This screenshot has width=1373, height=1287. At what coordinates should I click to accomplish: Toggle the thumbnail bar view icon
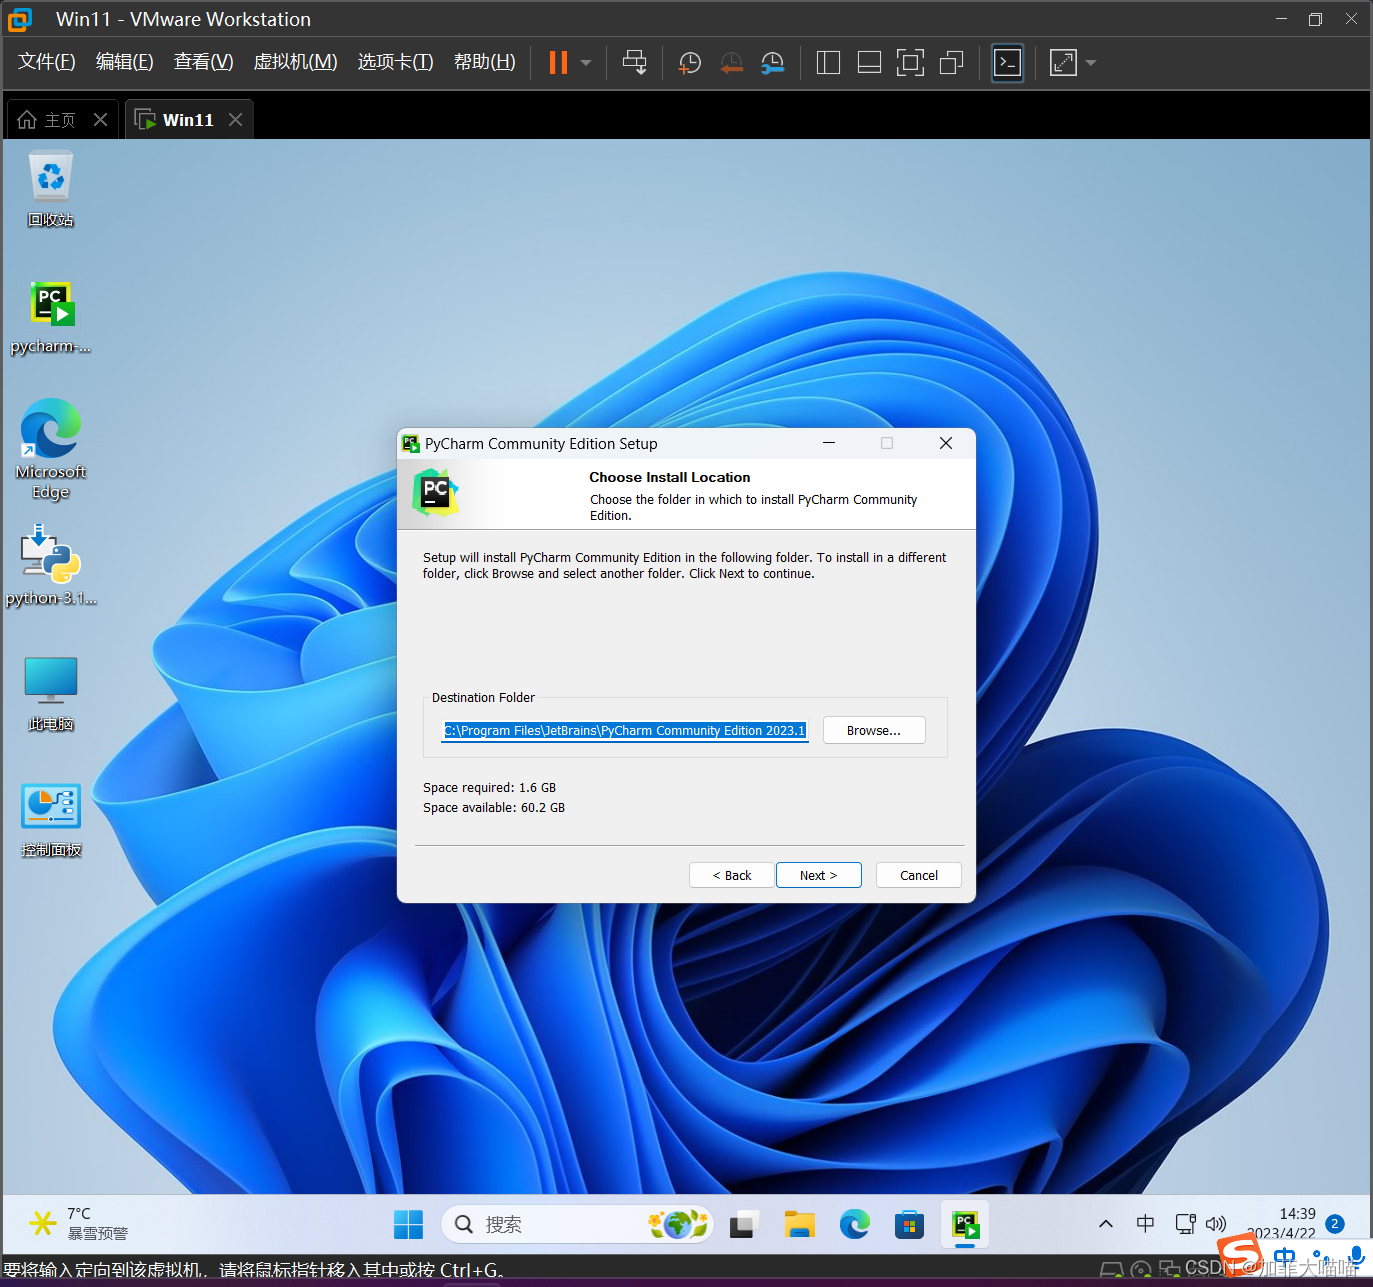pyautogui.click(x=869, y=63)
